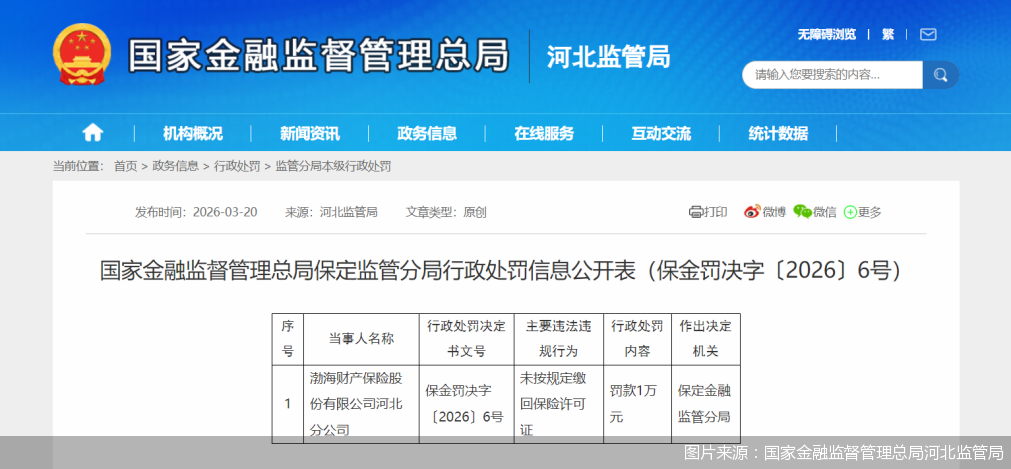Focus the search input 请输入您要搜索的内容
The height and width of the screenshot is (469, 1011).
[x=832, y=75]
